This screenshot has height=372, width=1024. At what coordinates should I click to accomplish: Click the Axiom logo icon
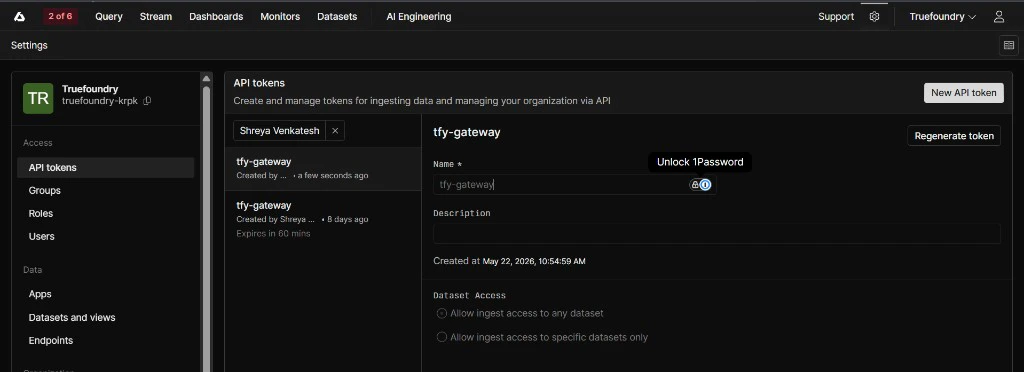[x=20, y=17]
